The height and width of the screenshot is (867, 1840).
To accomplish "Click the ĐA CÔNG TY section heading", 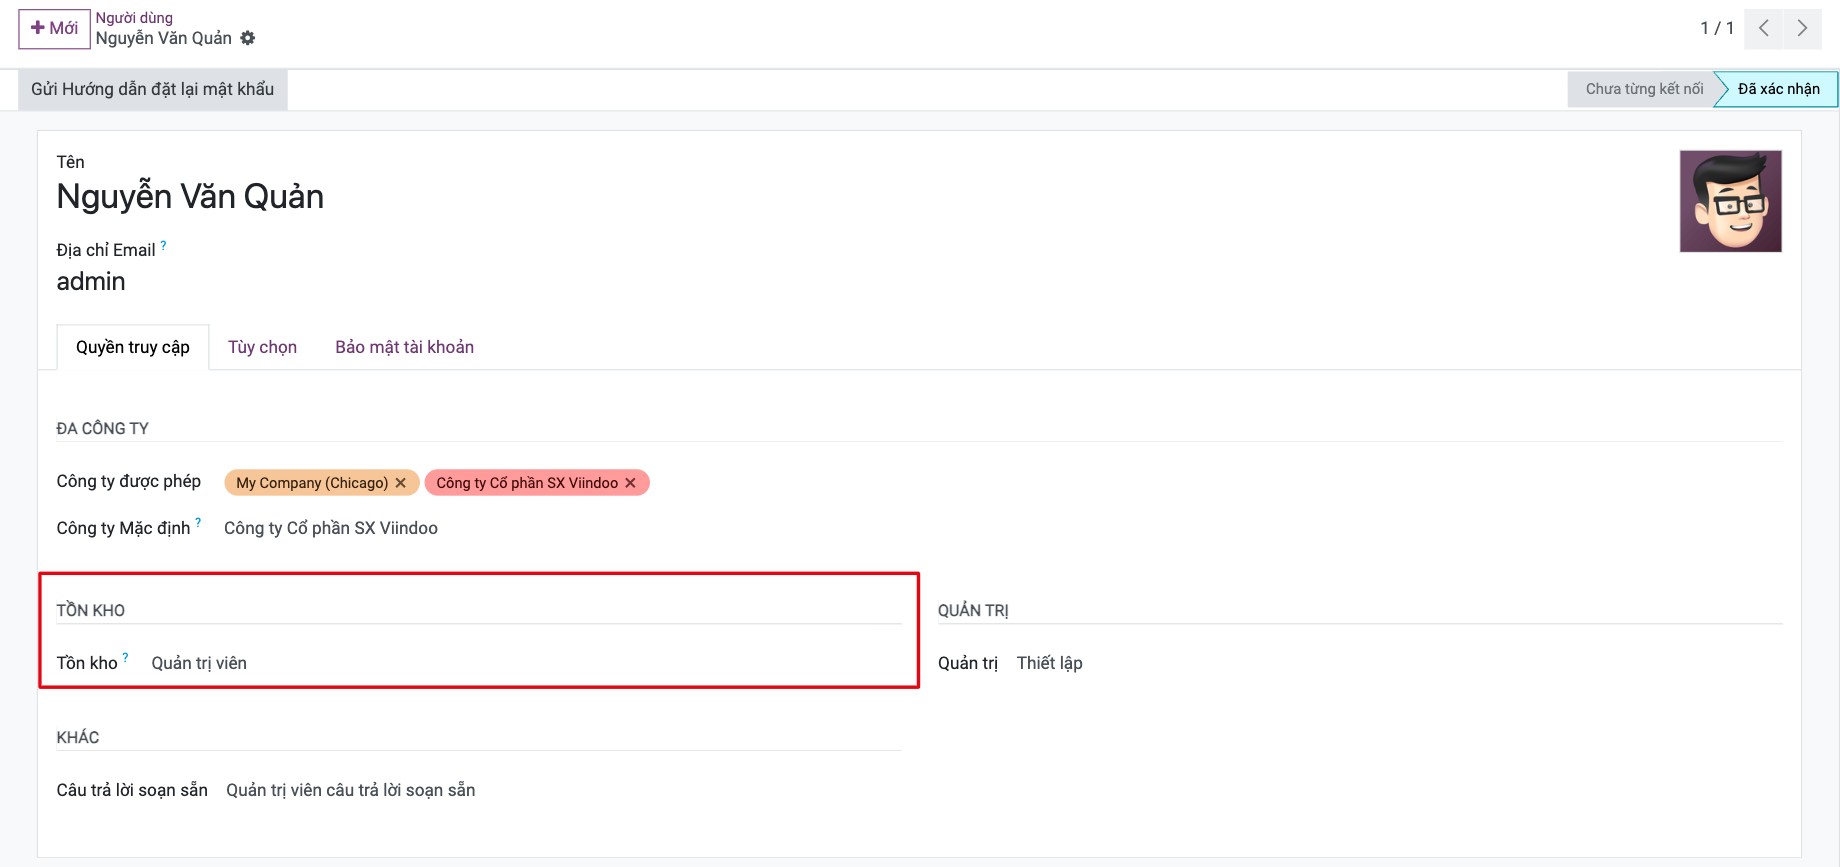I will point(102,428).
